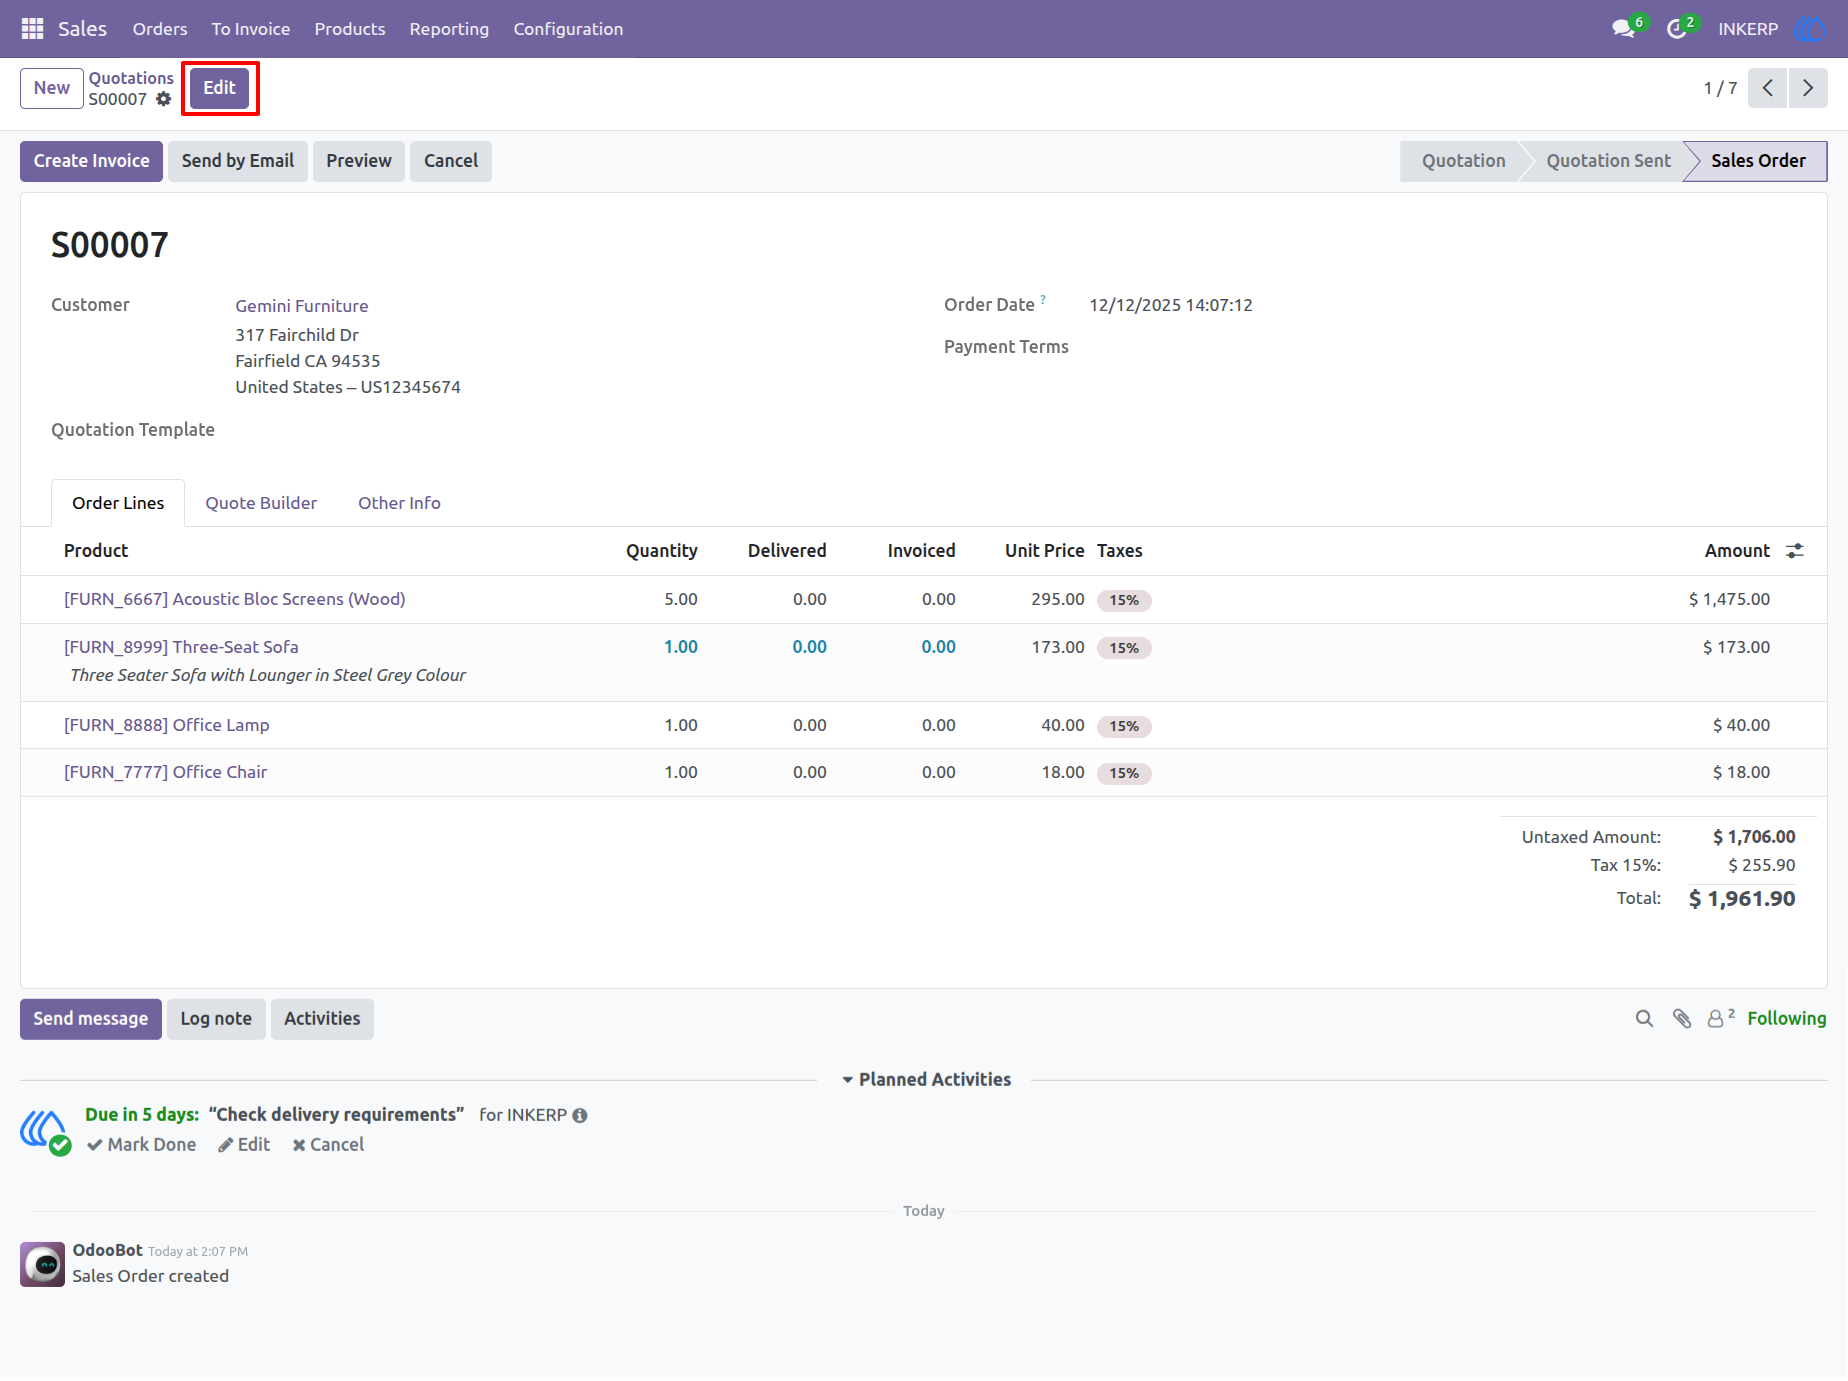Viewport: 1848px width, 1381px height.
Task: Open the Acoustic Bloc Screens product link
Action: 235,599
